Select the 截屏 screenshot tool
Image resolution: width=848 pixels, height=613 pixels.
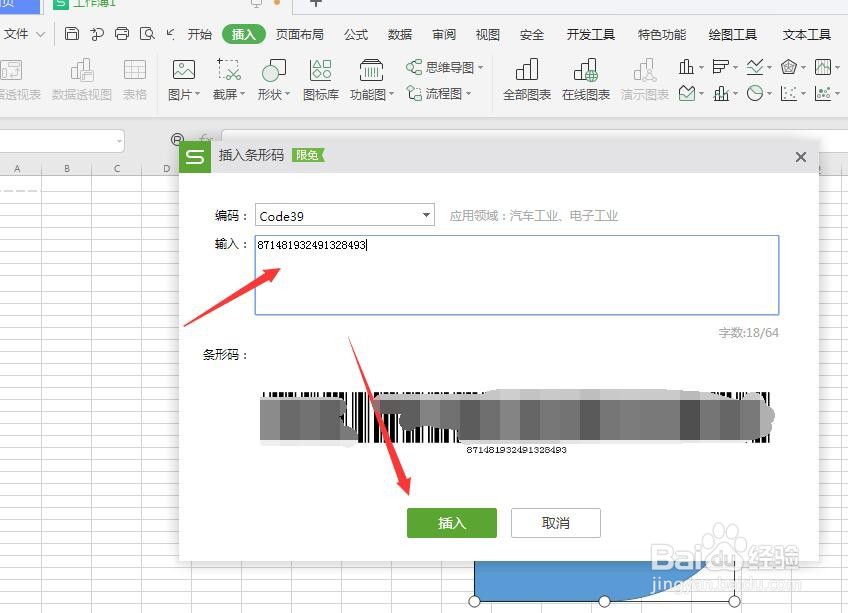(x=229, y=80)
